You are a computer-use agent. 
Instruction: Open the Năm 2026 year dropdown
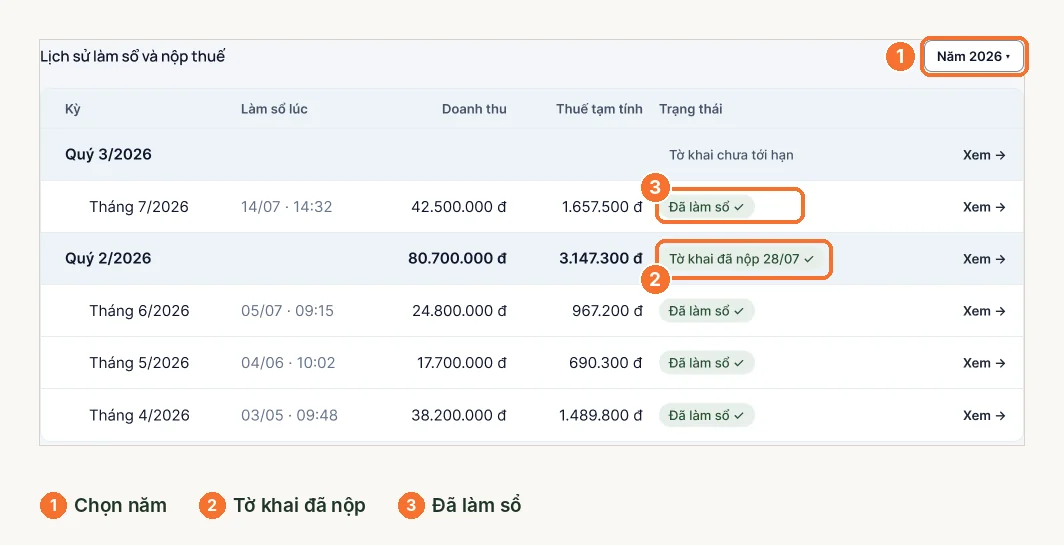tap(973, 56)
